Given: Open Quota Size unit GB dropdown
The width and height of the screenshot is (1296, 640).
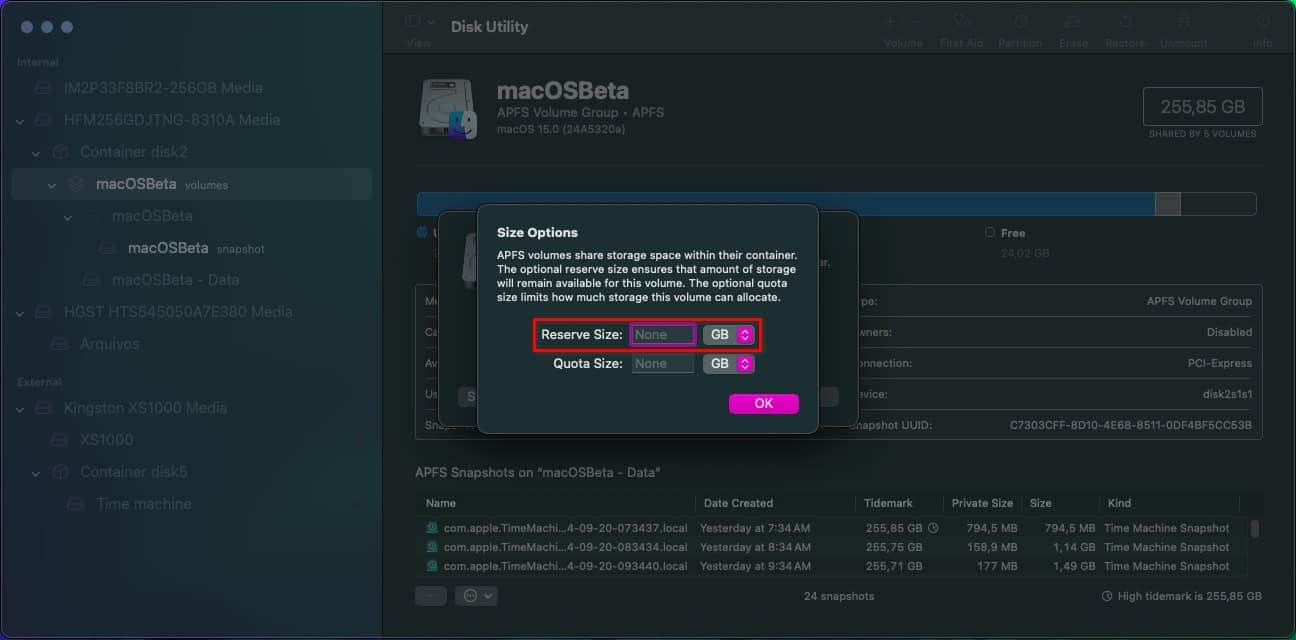Looking at the screenshot, I should pyautogui.click(x=729, y=364).
